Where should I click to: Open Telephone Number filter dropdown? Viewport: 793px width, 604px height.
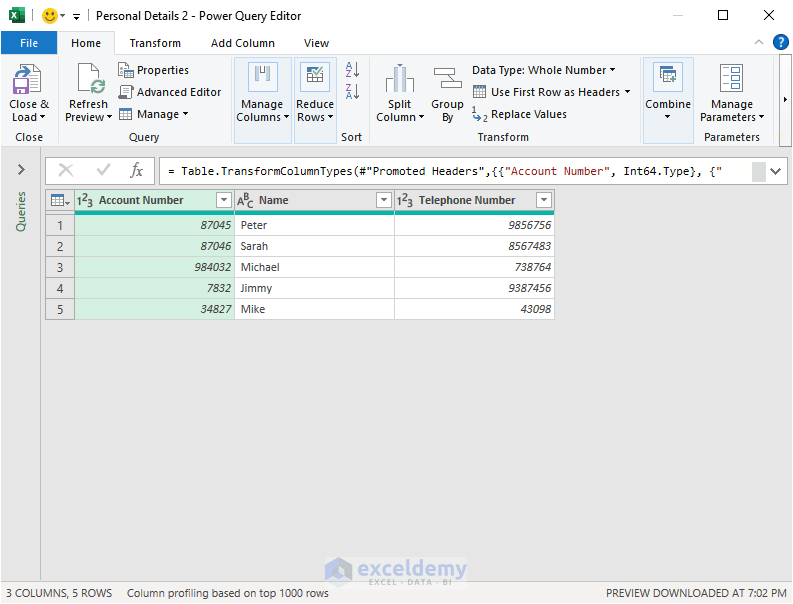click(544, 200)
